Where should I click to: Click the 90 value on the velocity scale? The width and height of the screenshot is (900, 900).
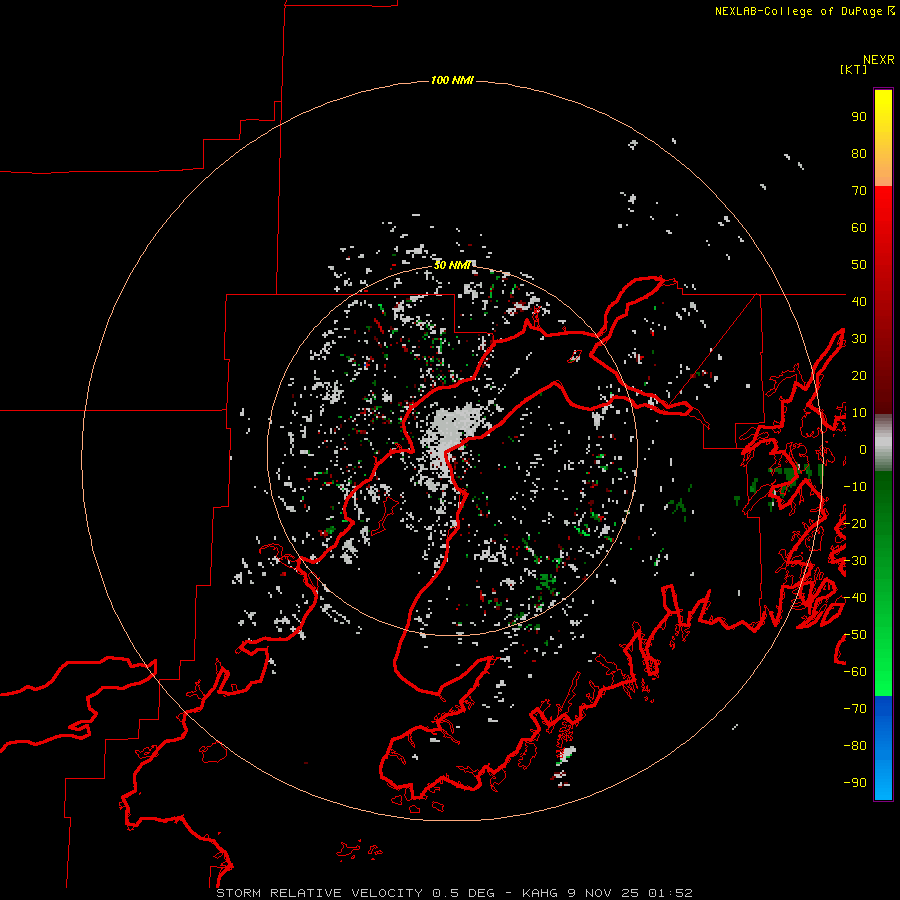(x=859, y=117)
